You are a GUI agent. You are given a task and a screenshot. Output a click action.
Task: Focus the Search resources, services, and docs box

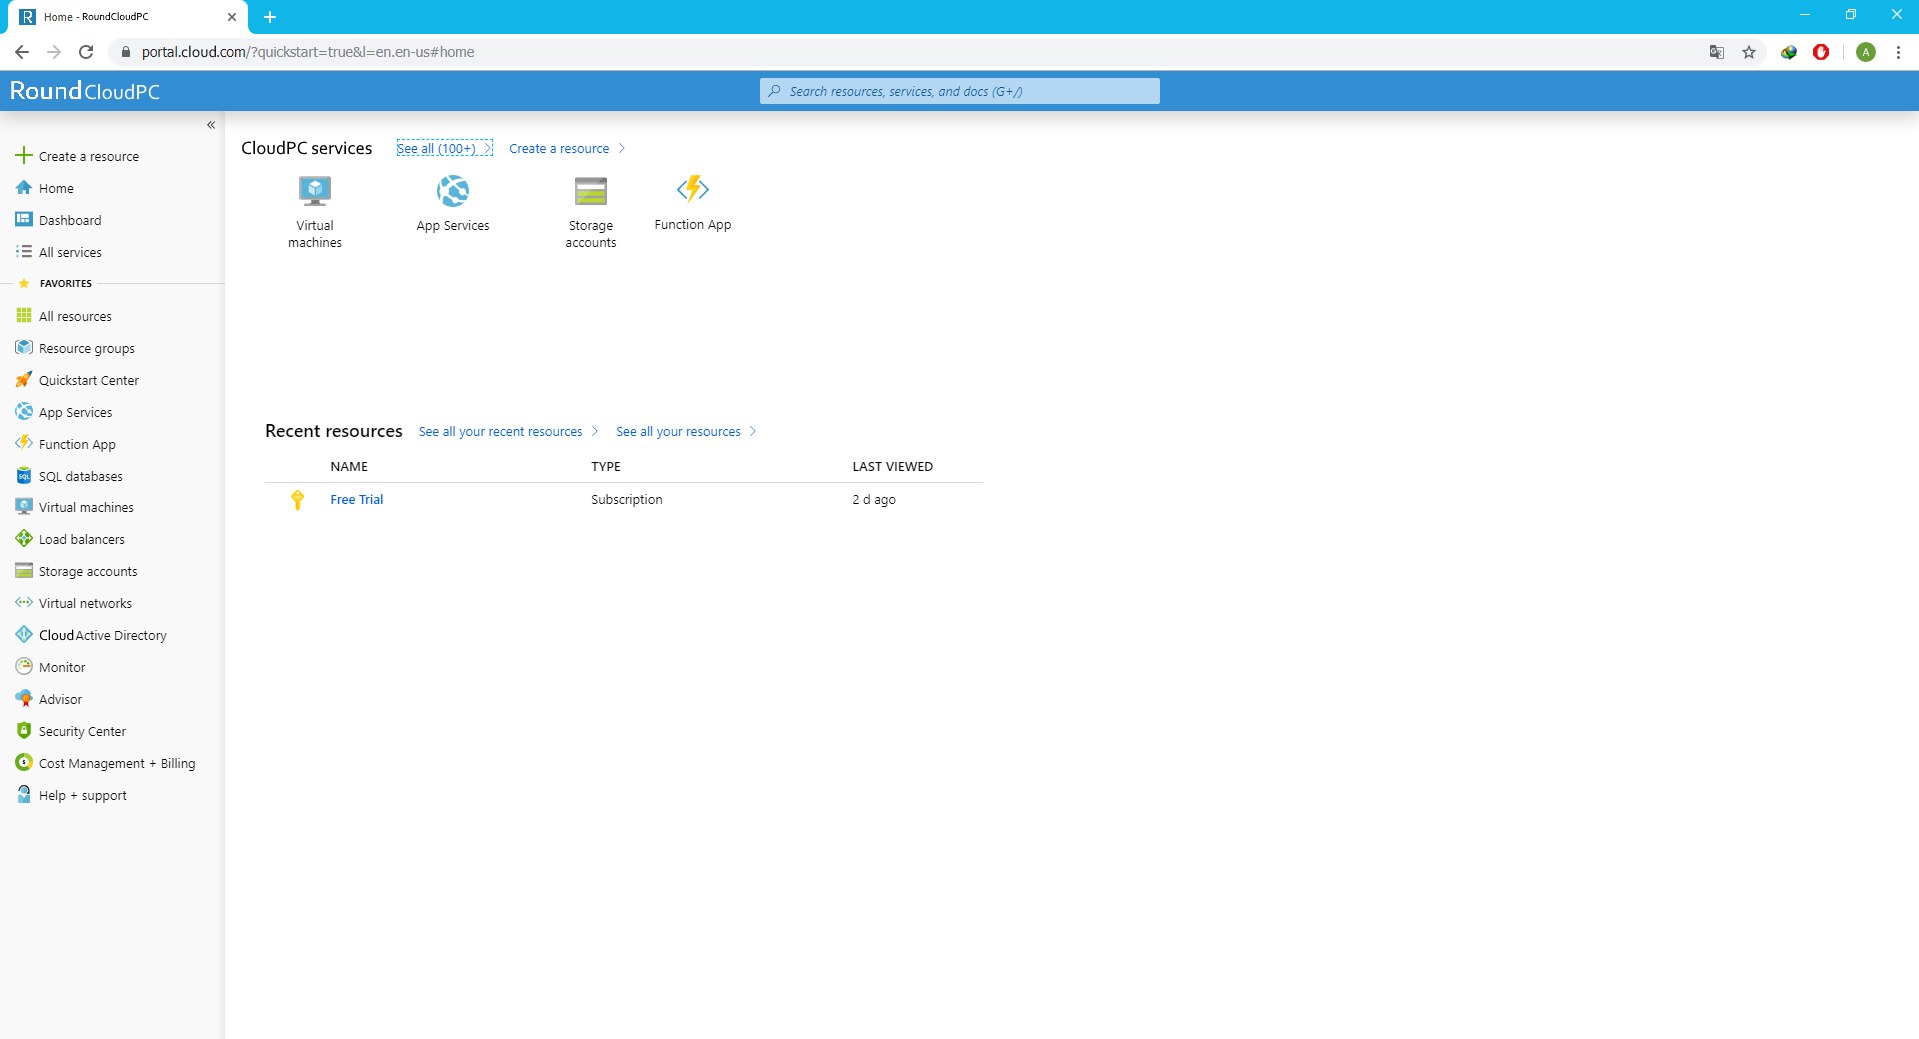(960, 91)
